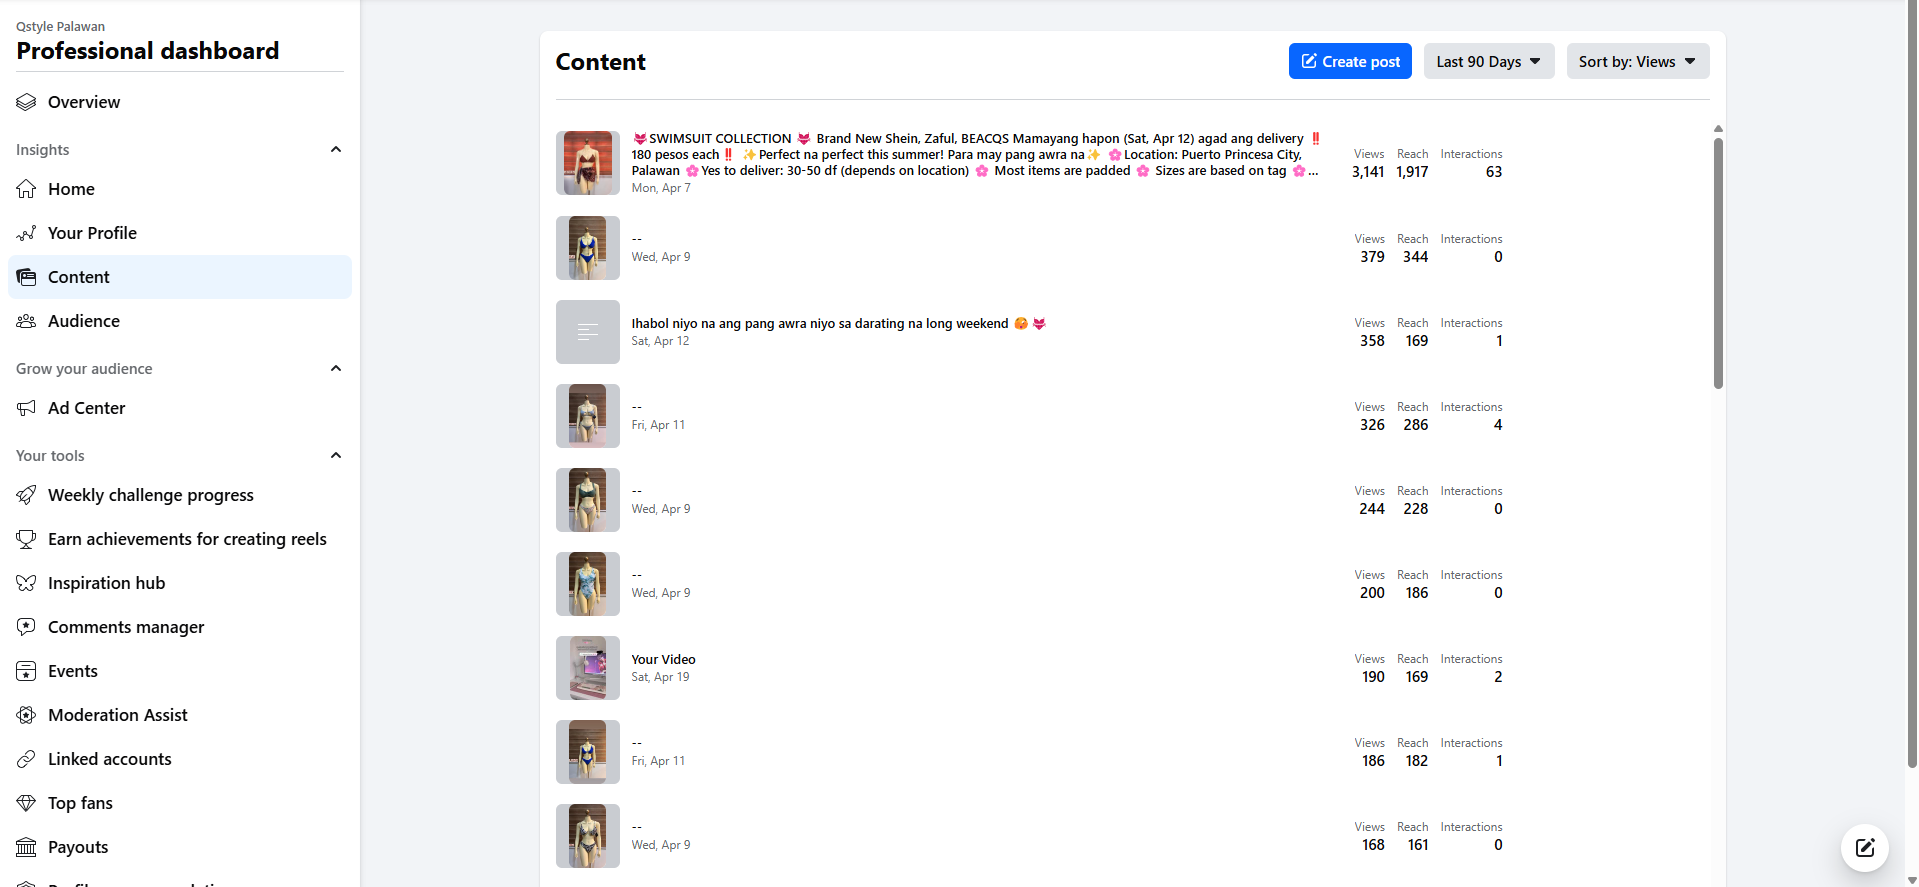Open the Top fans tool
Screen dimensions: 1919x887
coord(180,803)
